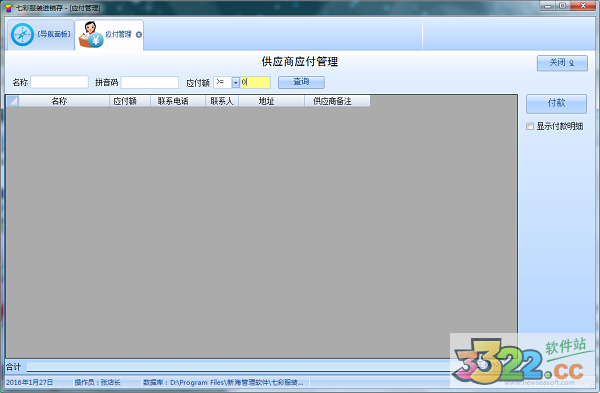Click the select-all corner cell of the grid
This screenshot has width=600, height=393.
[12, 101]
